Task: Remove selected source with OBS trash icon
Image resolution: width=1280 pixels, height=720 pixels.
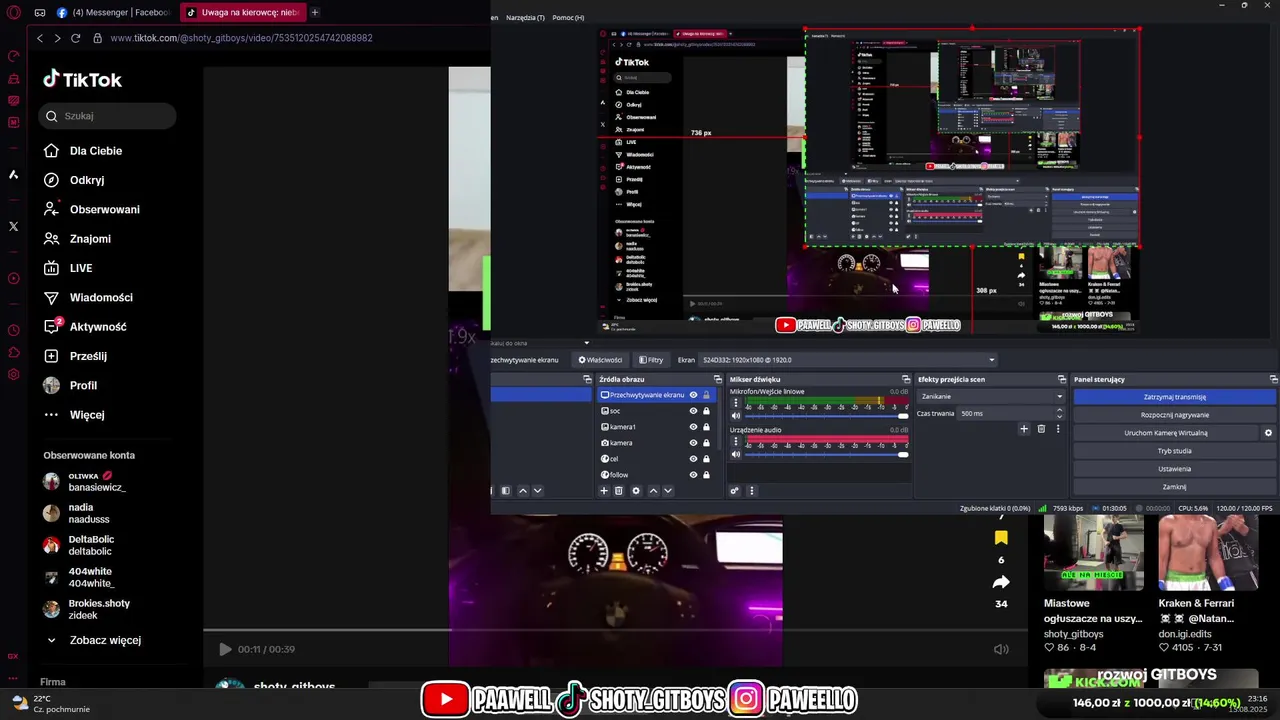Action: pos(619,491)
